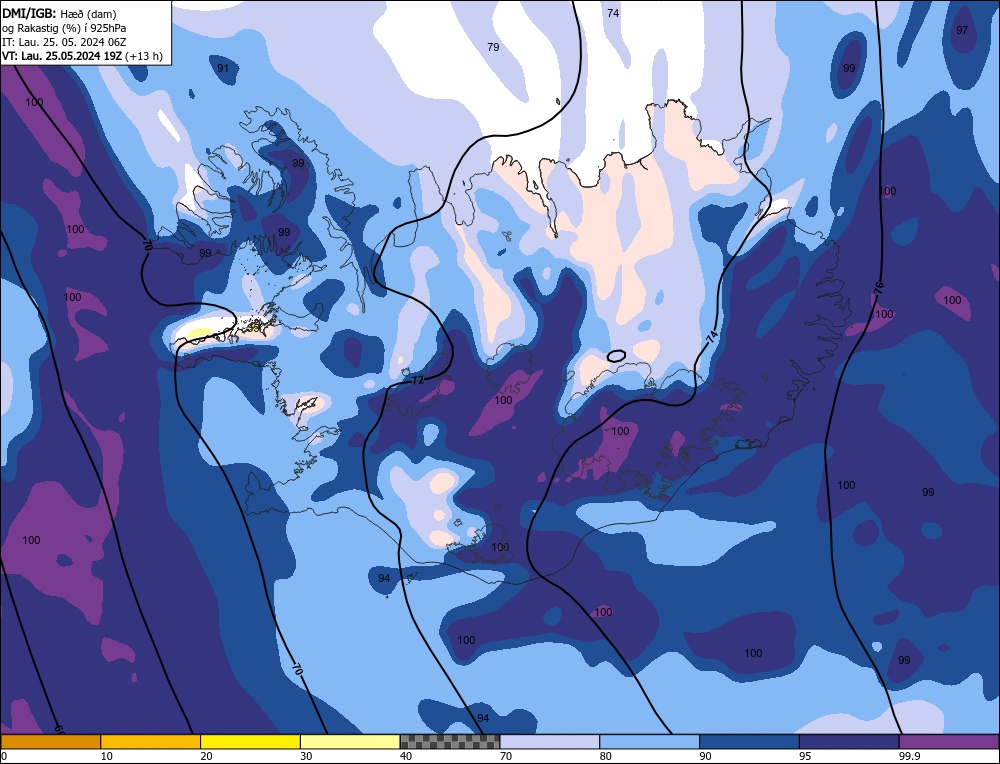Viewport: 1000px width, 764px height.
Task: Click the 'IT: Lau. 25. 05. 2024 06Z' line
Action: tap(64, 42)
